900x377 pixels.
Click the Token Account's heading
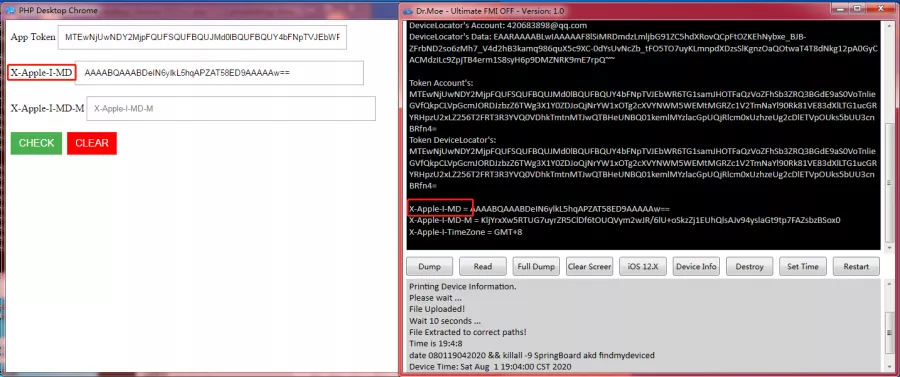click(x=441, y=83)
